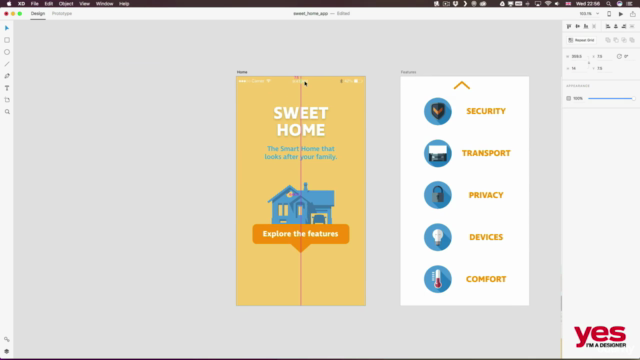Image resolution: width=640 pixels, height=360 pixels.
Task: Click the Repeat Grid button
Action: [582, 40]
